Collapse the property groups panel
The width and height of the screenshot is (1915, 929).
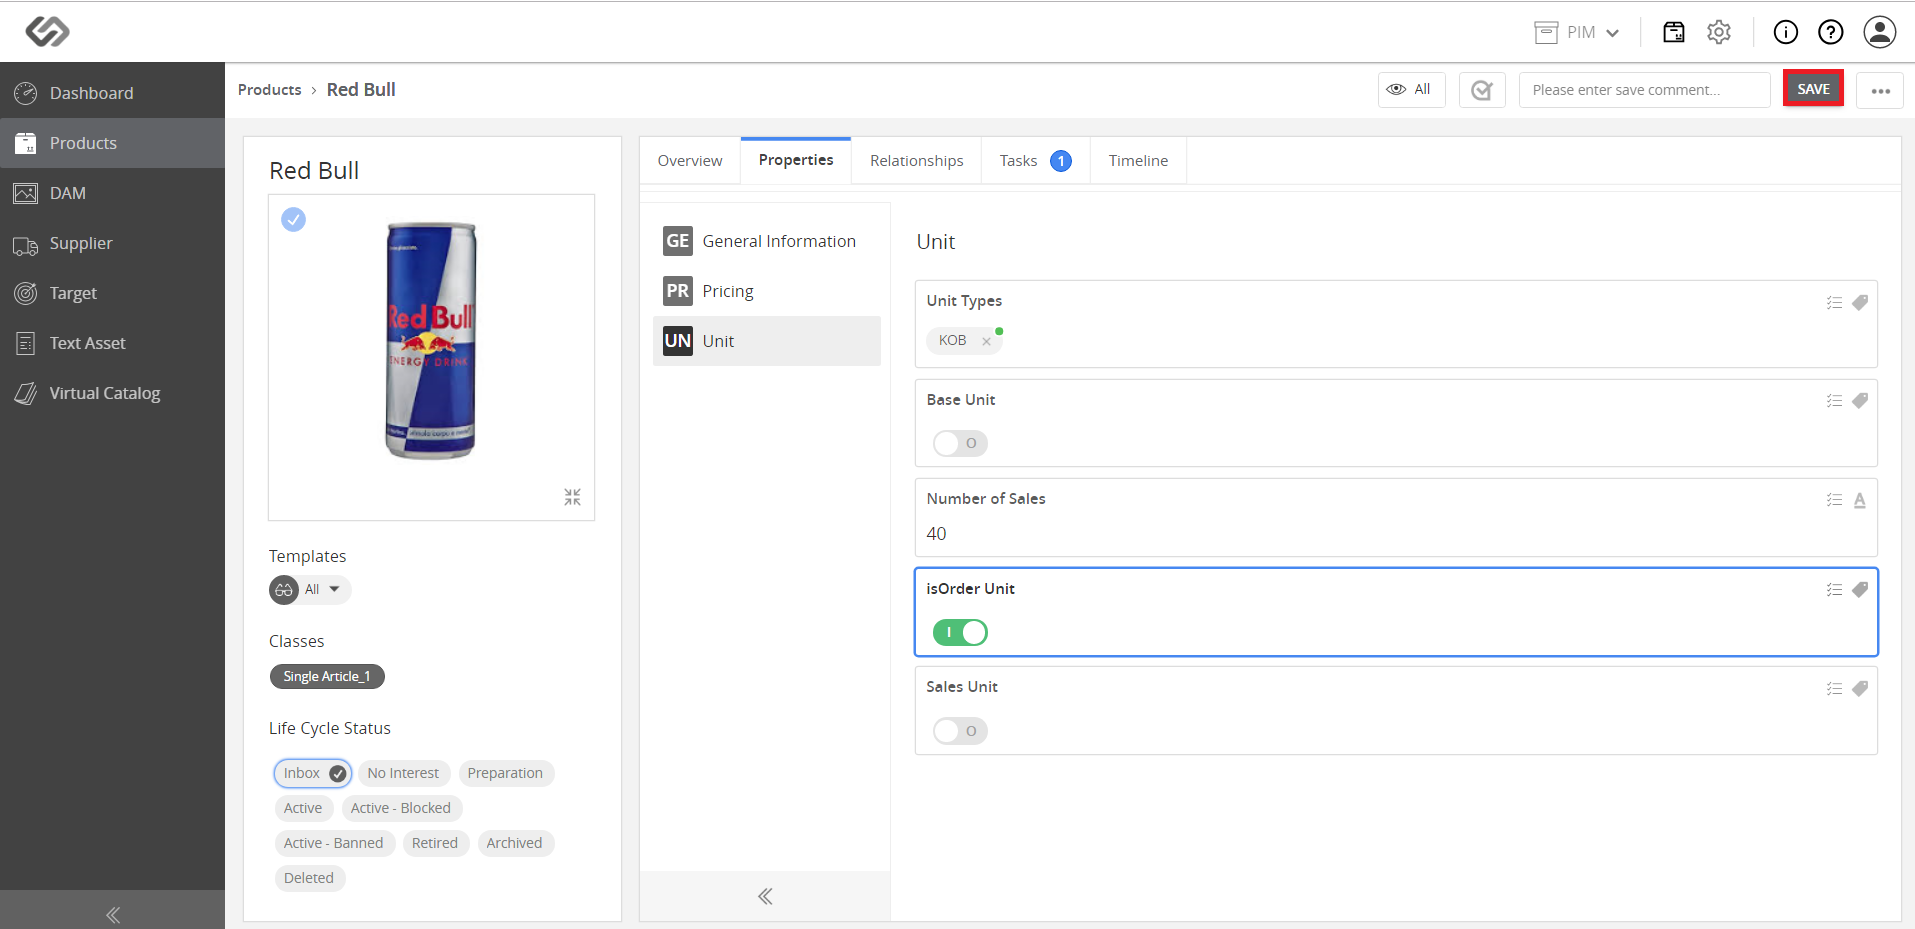(x=765, y=896)
